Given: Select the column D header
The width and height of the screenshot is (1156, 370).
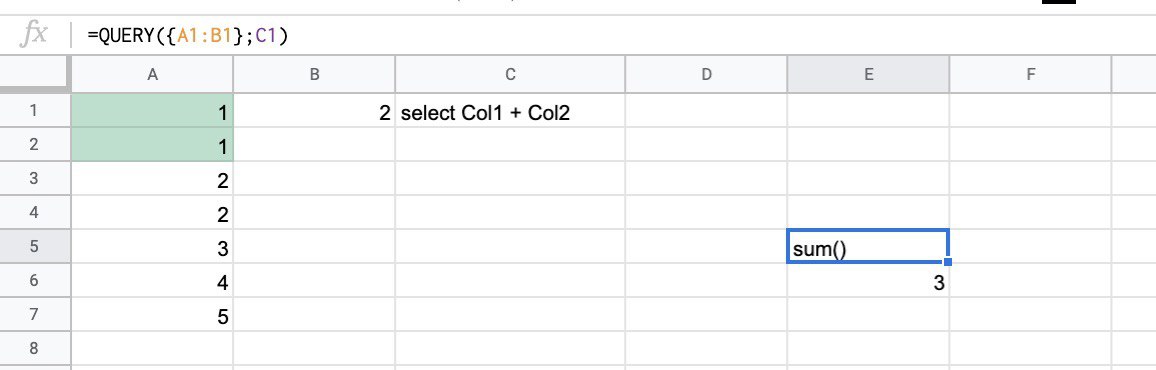Looking at the screenshot, I should tap(706, 74).
